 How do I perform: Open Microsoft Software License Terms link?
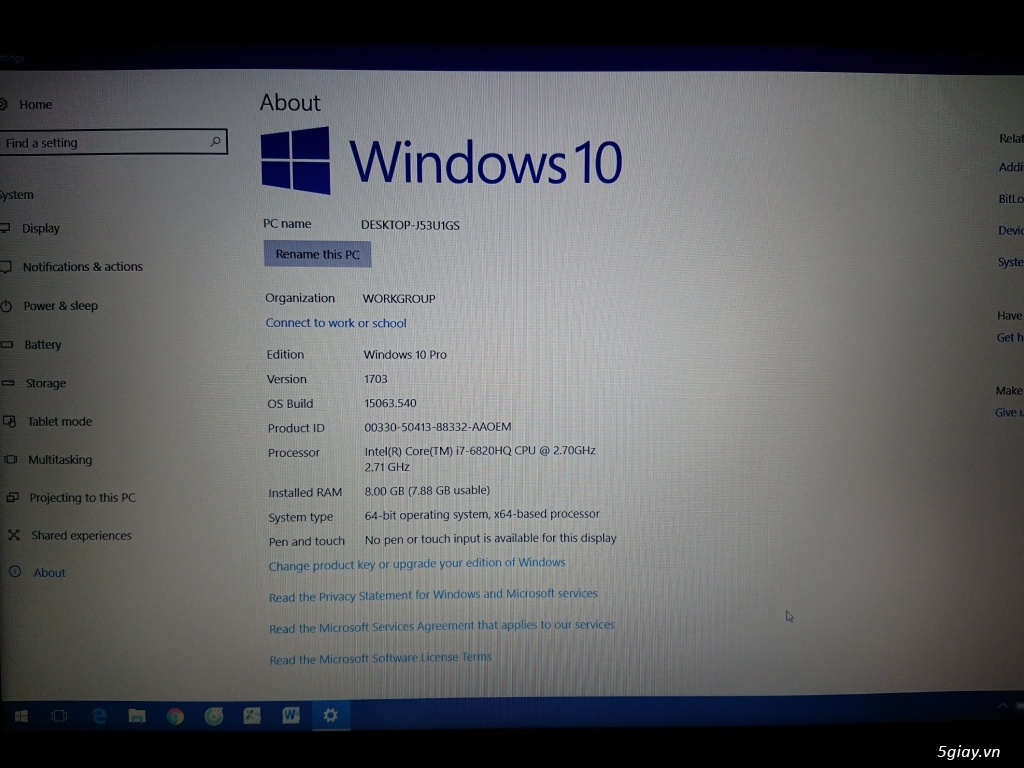tap(380, 658)
